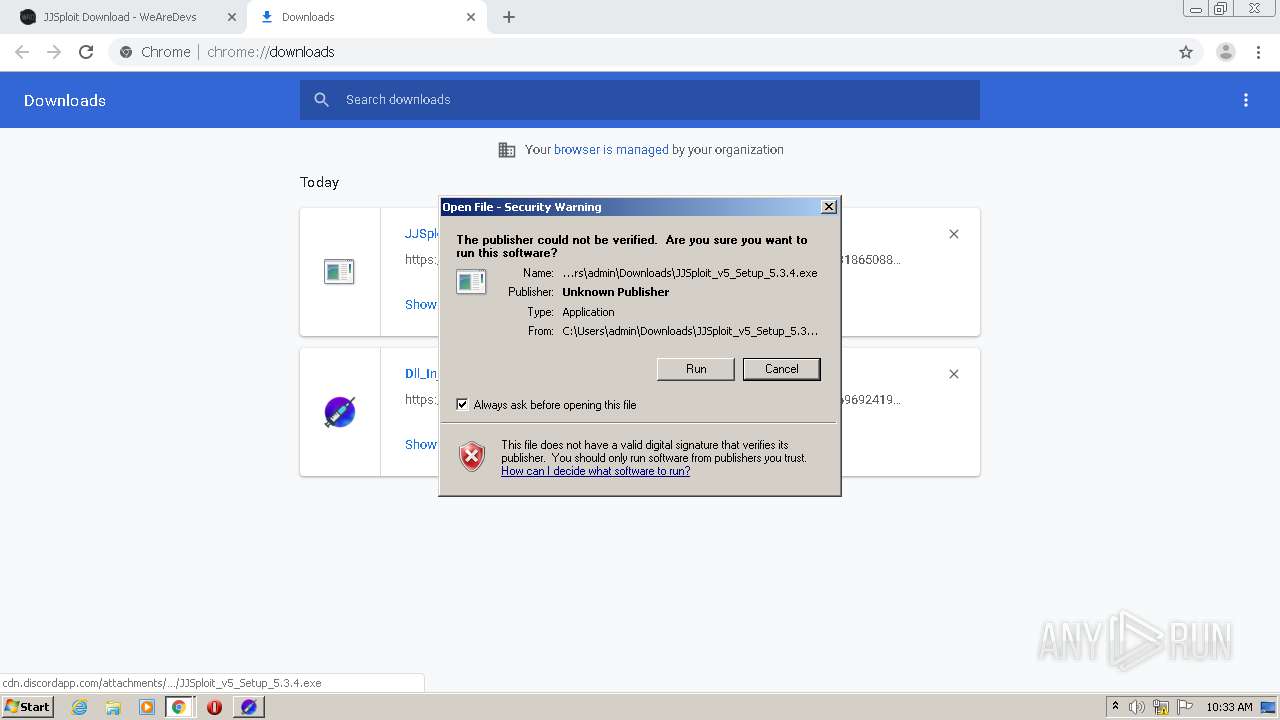The width and height of the screenshot is (1280, 720).
Task: Show JJSploit file in folder
Action: click(421, 305)
